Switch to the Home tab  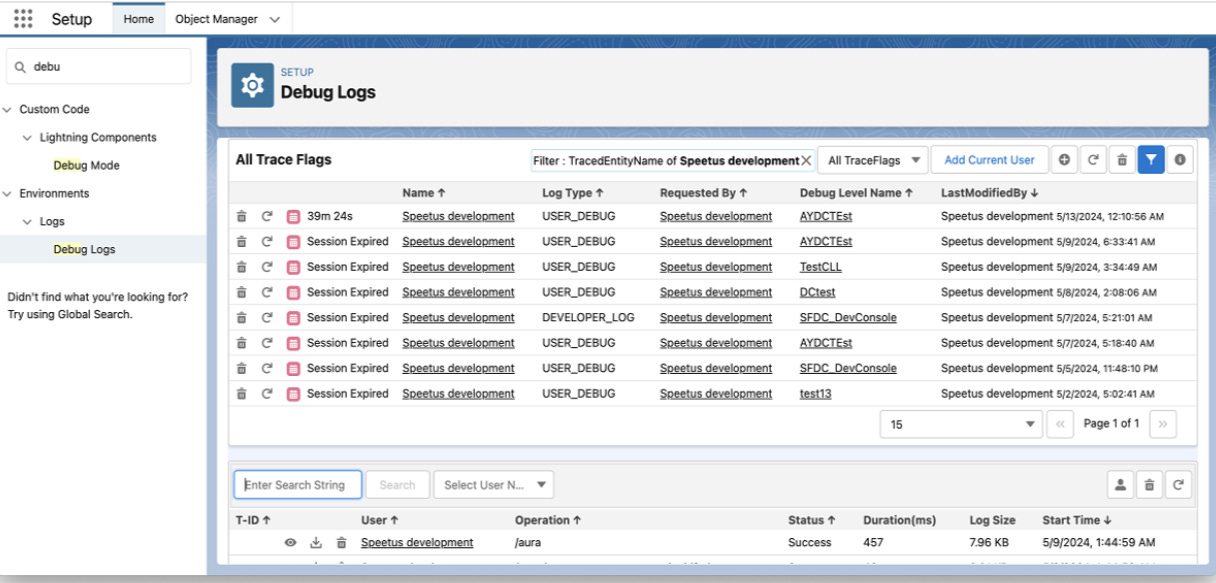click(x=139, y=19)
